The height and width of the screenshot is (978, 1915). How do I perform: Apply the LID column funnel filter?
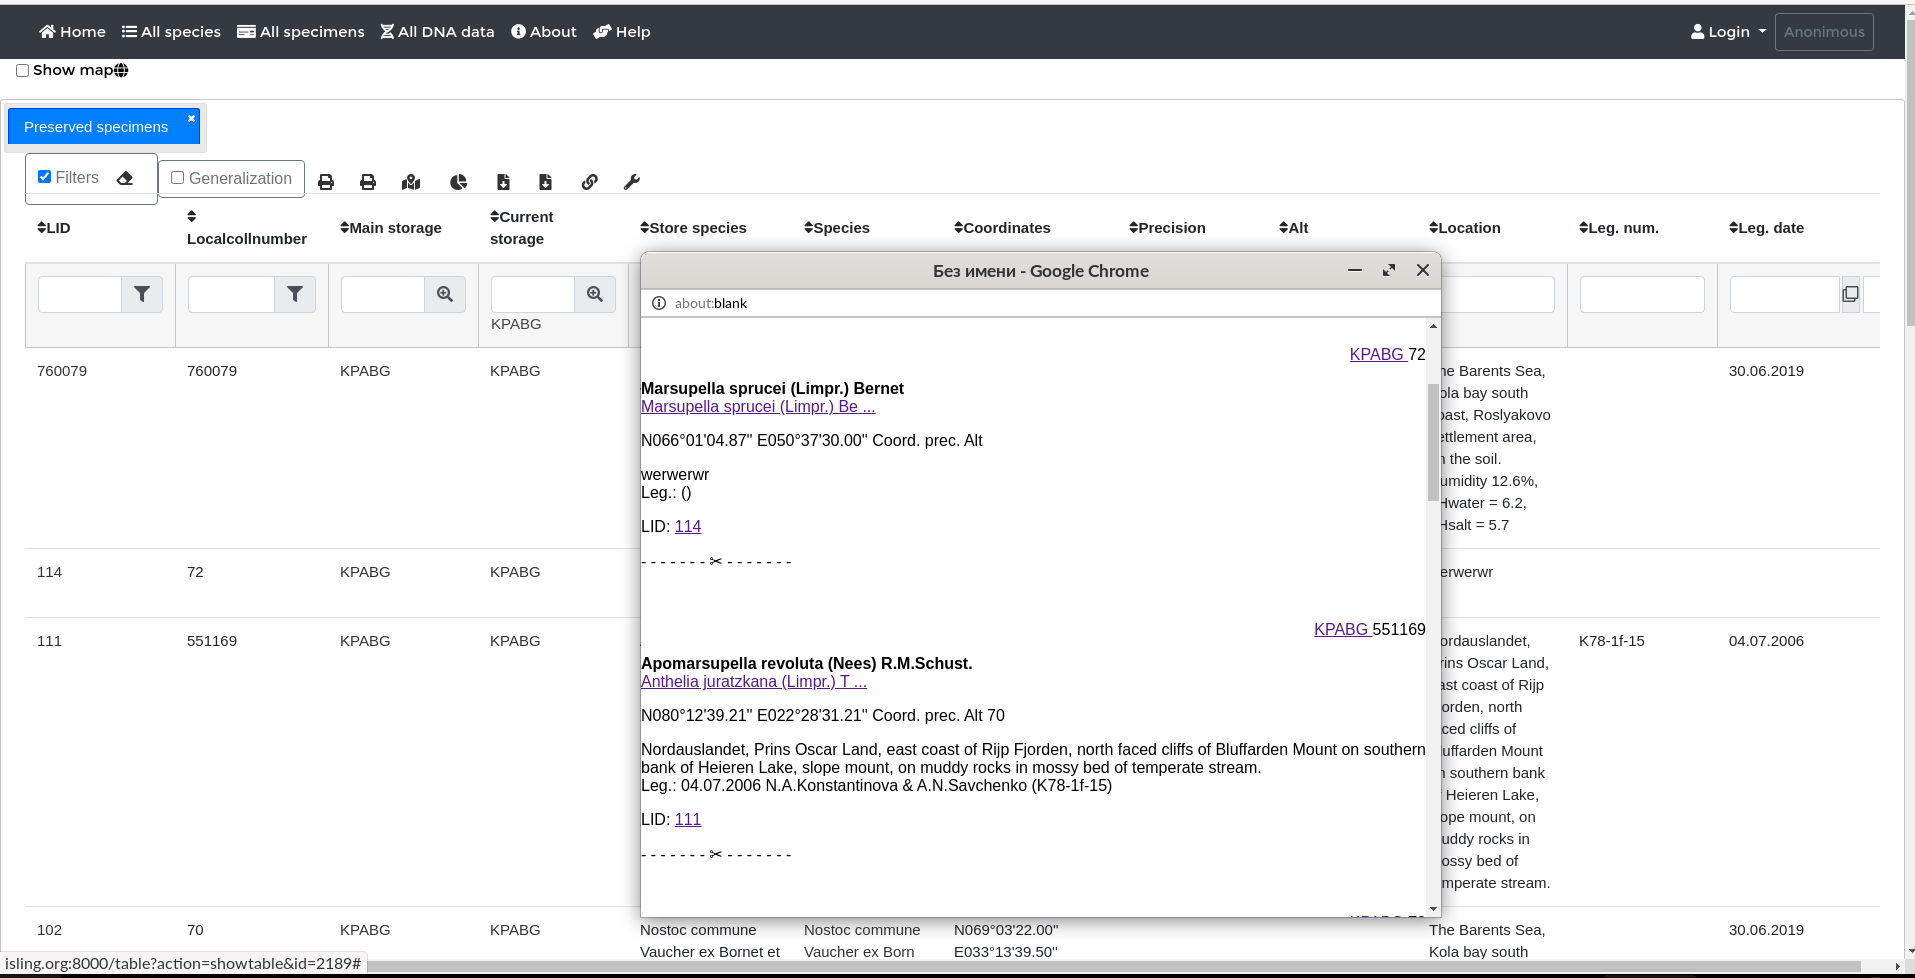point(142,294)
